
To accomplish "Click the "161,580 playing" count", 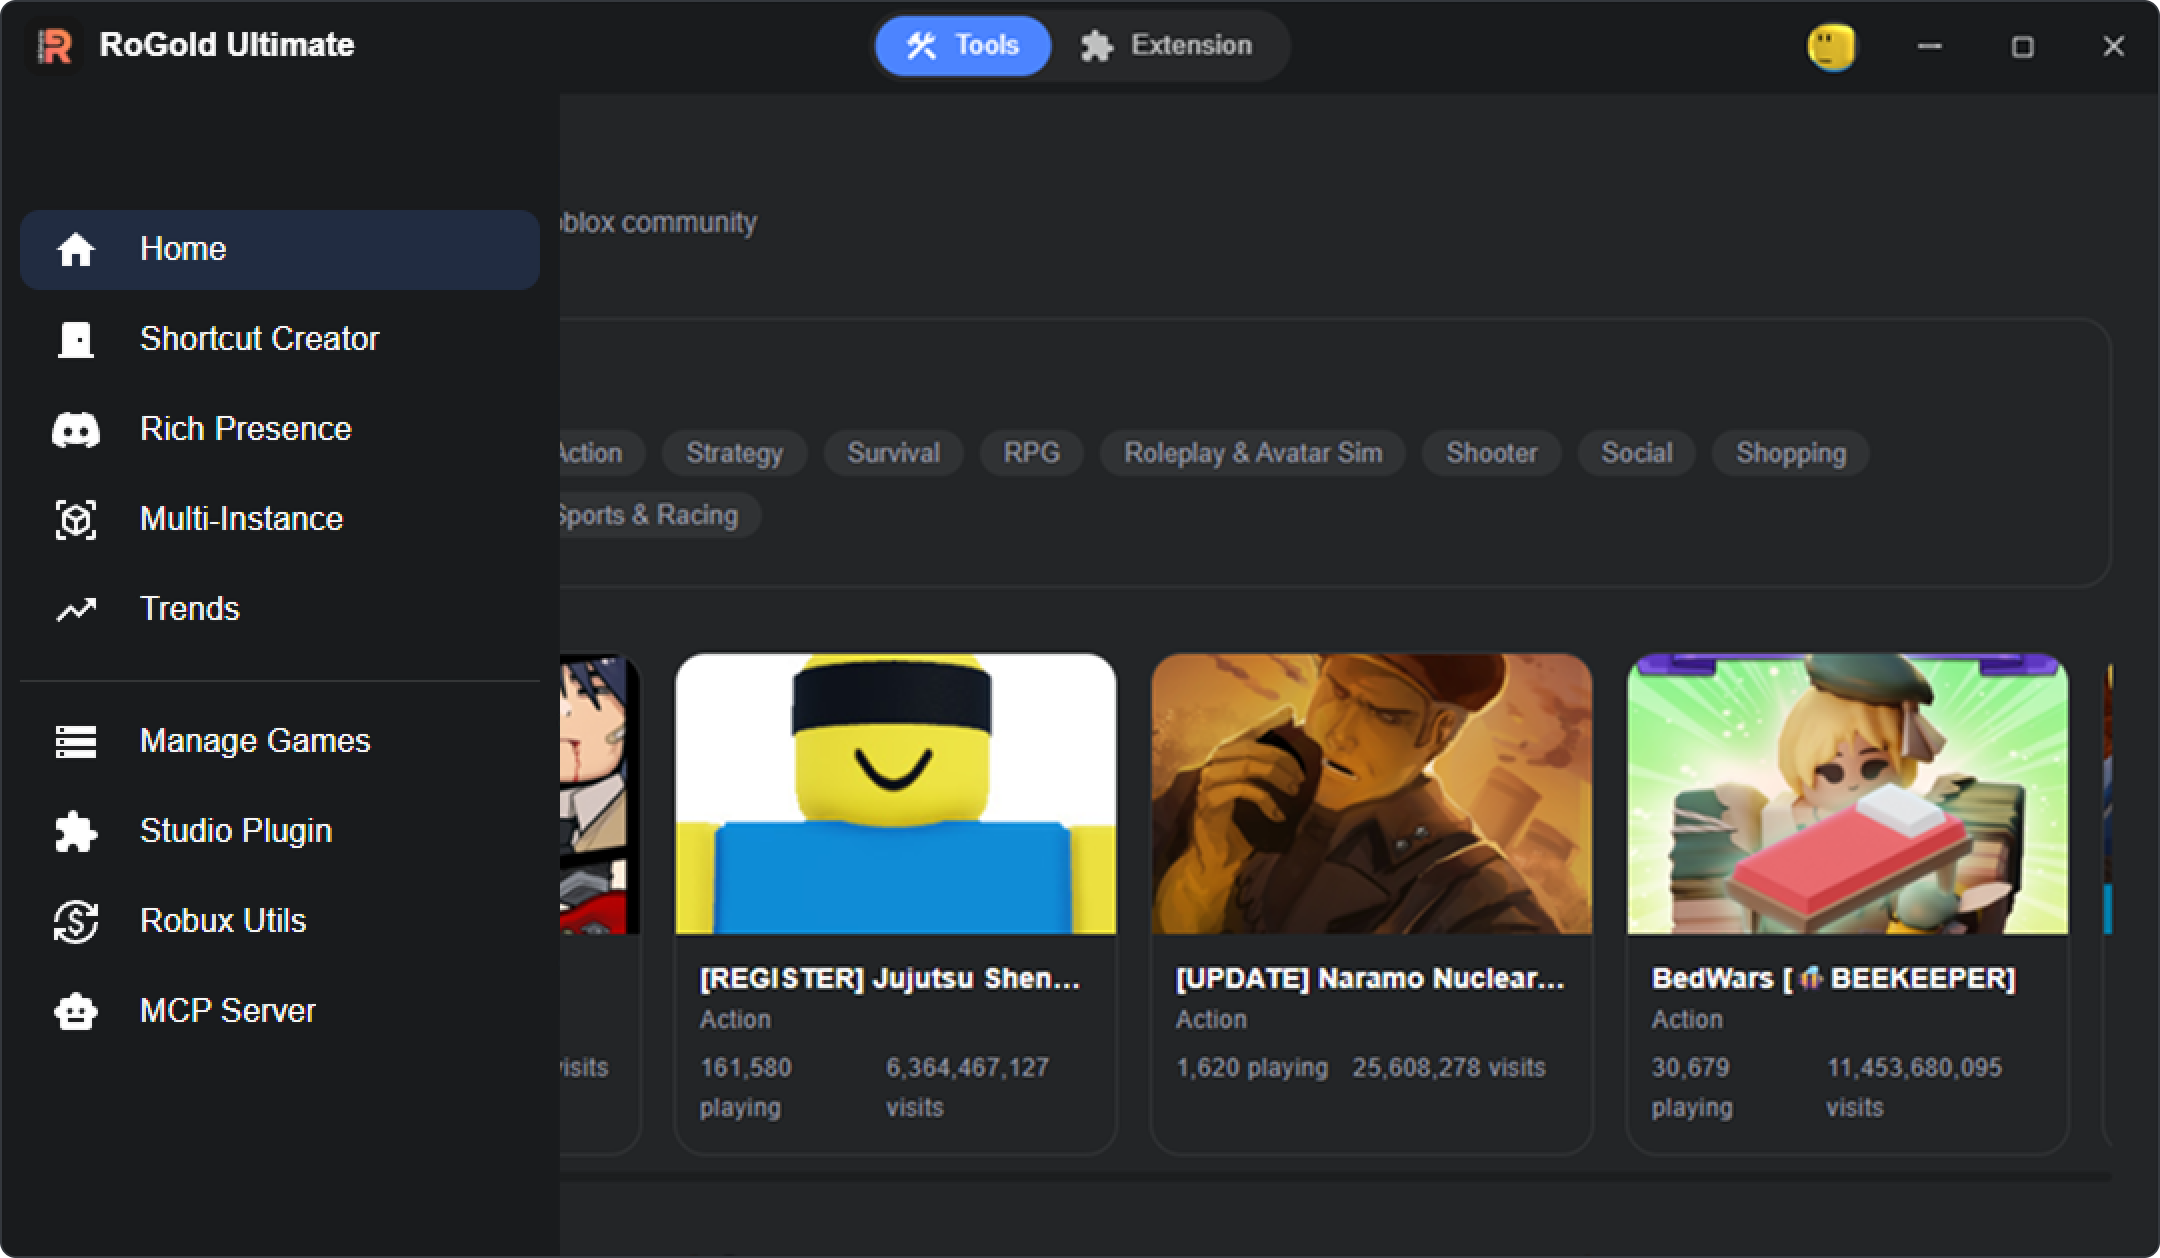I will [x=746, y=1088].
